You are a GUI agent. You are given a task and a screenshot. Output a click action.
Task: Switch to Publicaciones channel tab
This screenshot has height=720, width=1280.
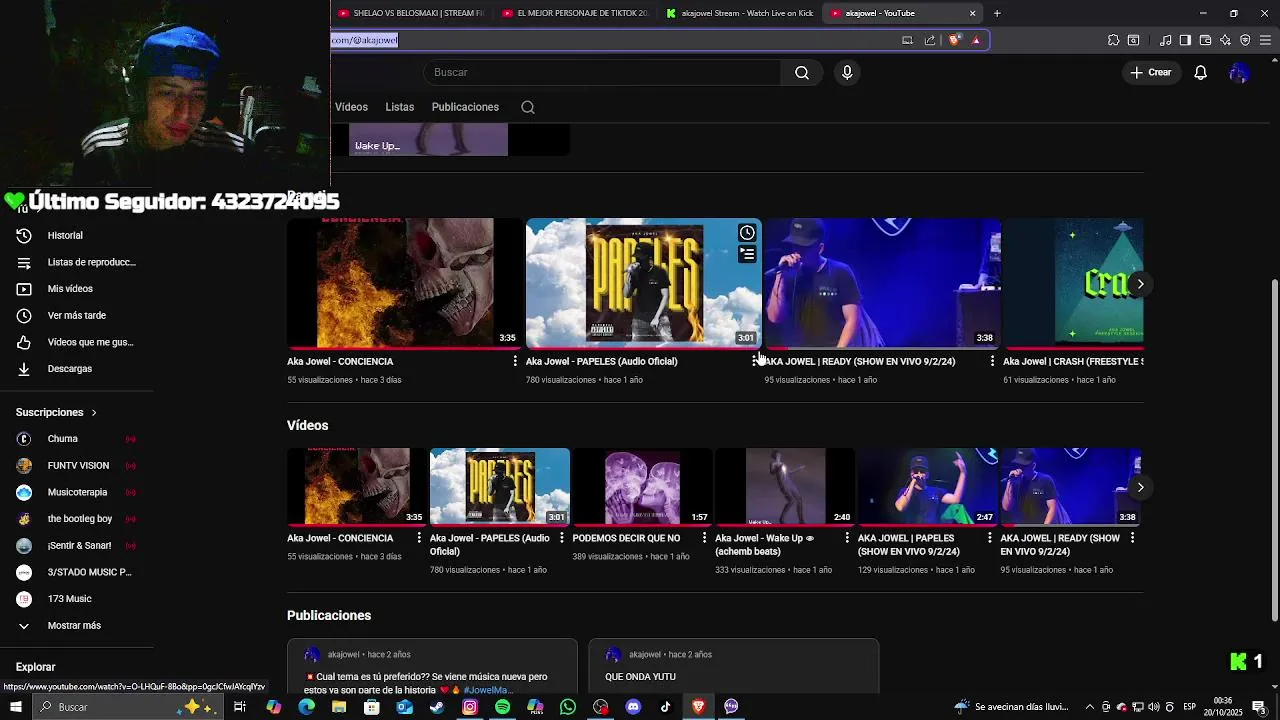pos(465,107)
